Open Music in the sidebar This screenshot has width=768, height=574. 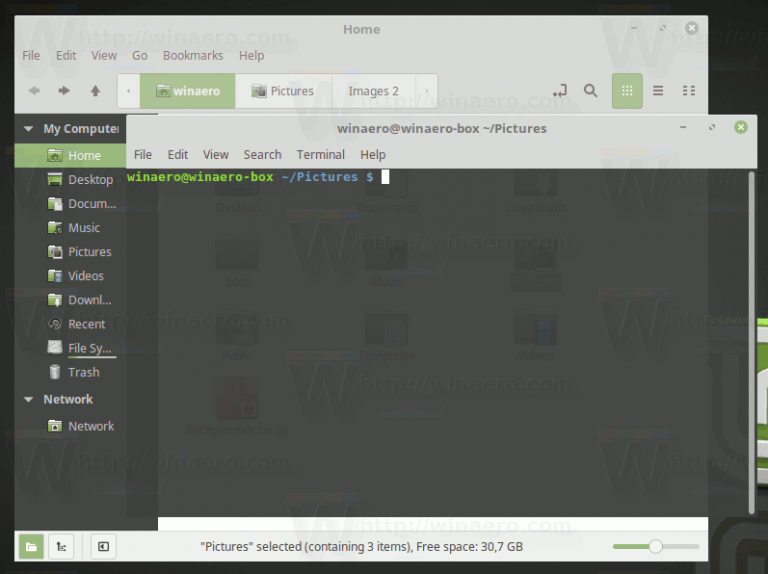pos(70,228)
